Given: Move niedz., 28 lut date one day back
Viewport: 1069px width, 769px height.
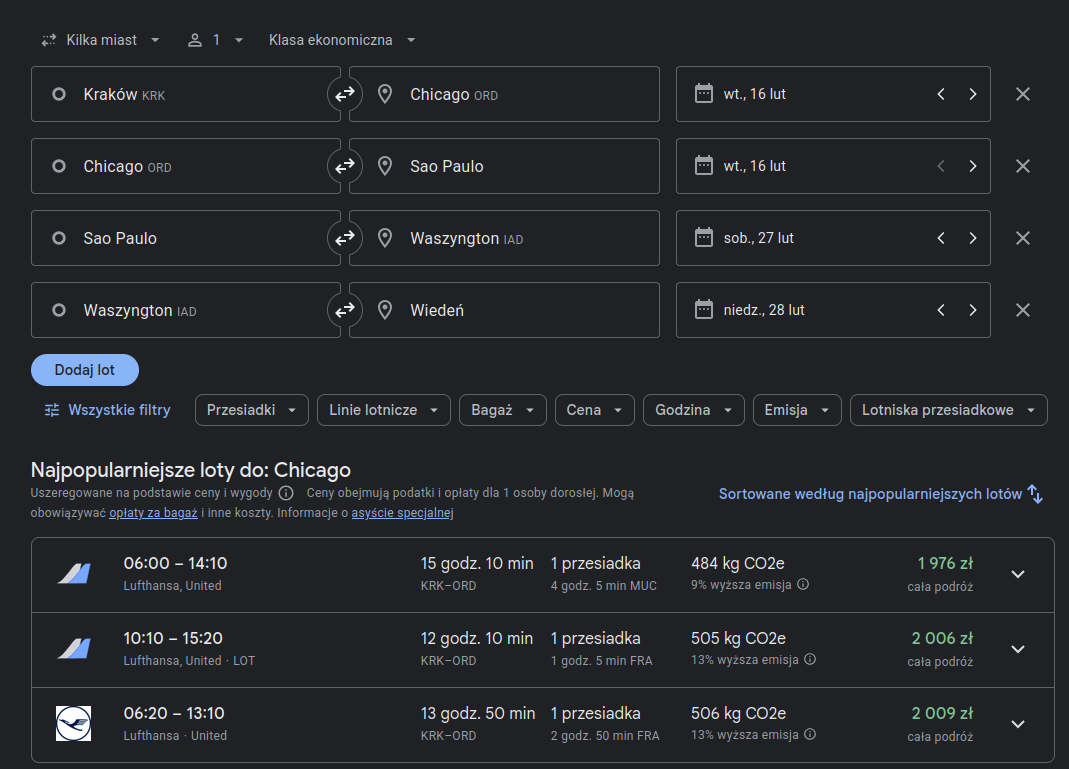Looking at the screenshot, I should [x=941, y=310].
